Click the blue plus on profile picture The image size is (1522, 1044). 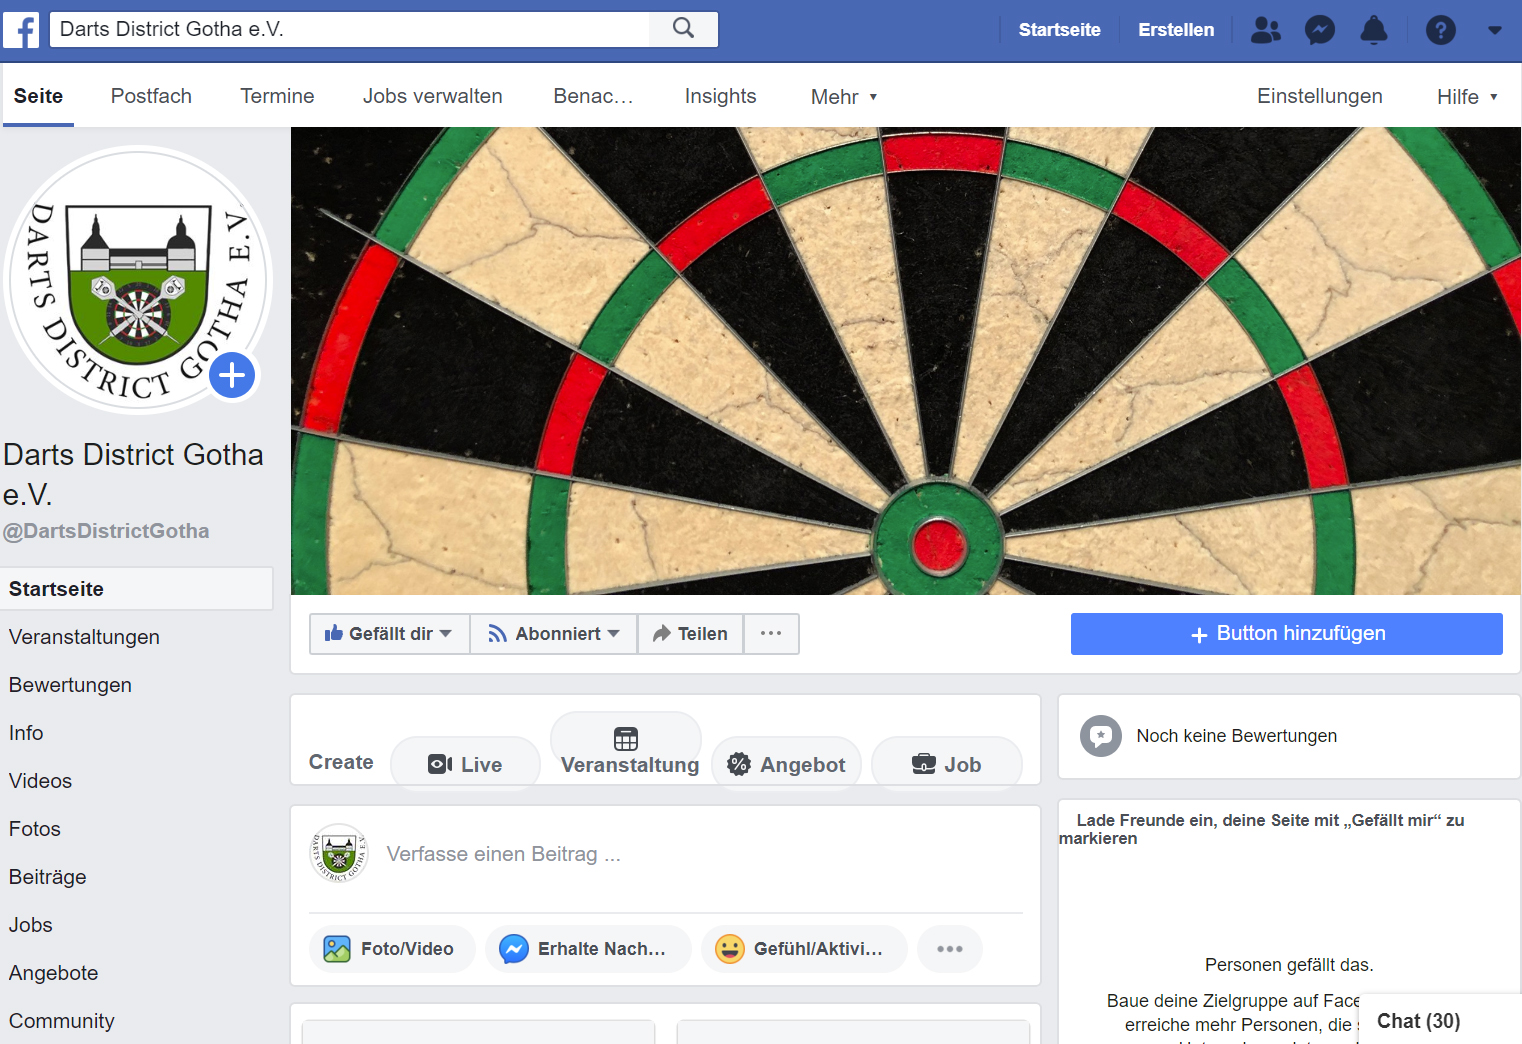pyautogui.click(x=232, y=375)
